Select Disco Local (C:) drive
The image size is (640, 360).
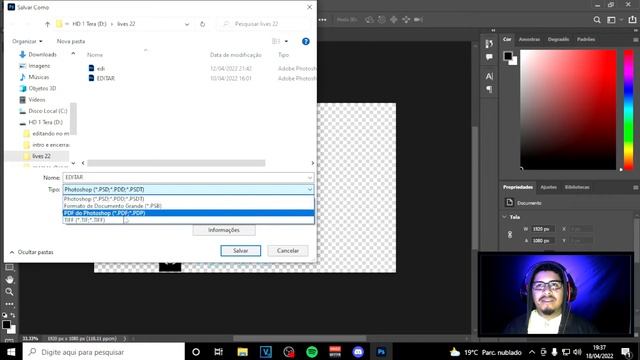[47, 111]
